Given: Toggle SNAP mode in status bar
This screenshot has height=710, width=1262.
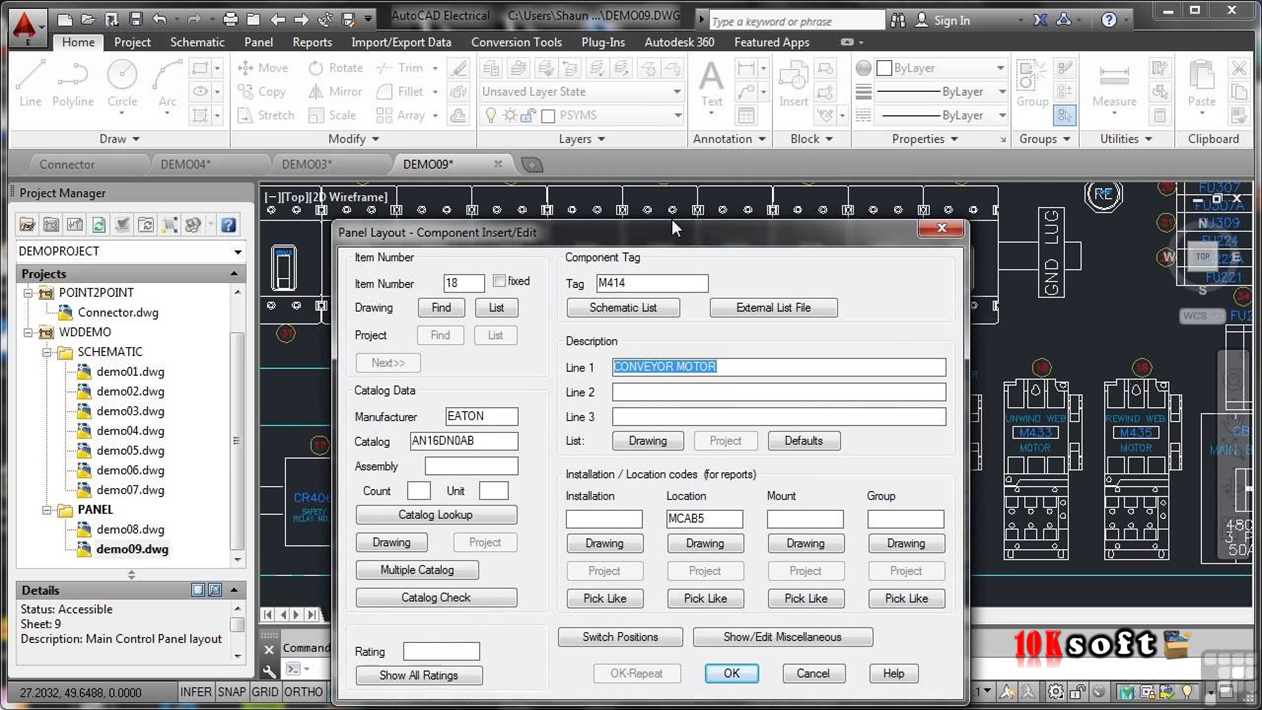Looking at the screenshot, I should [x=231, y=692].
